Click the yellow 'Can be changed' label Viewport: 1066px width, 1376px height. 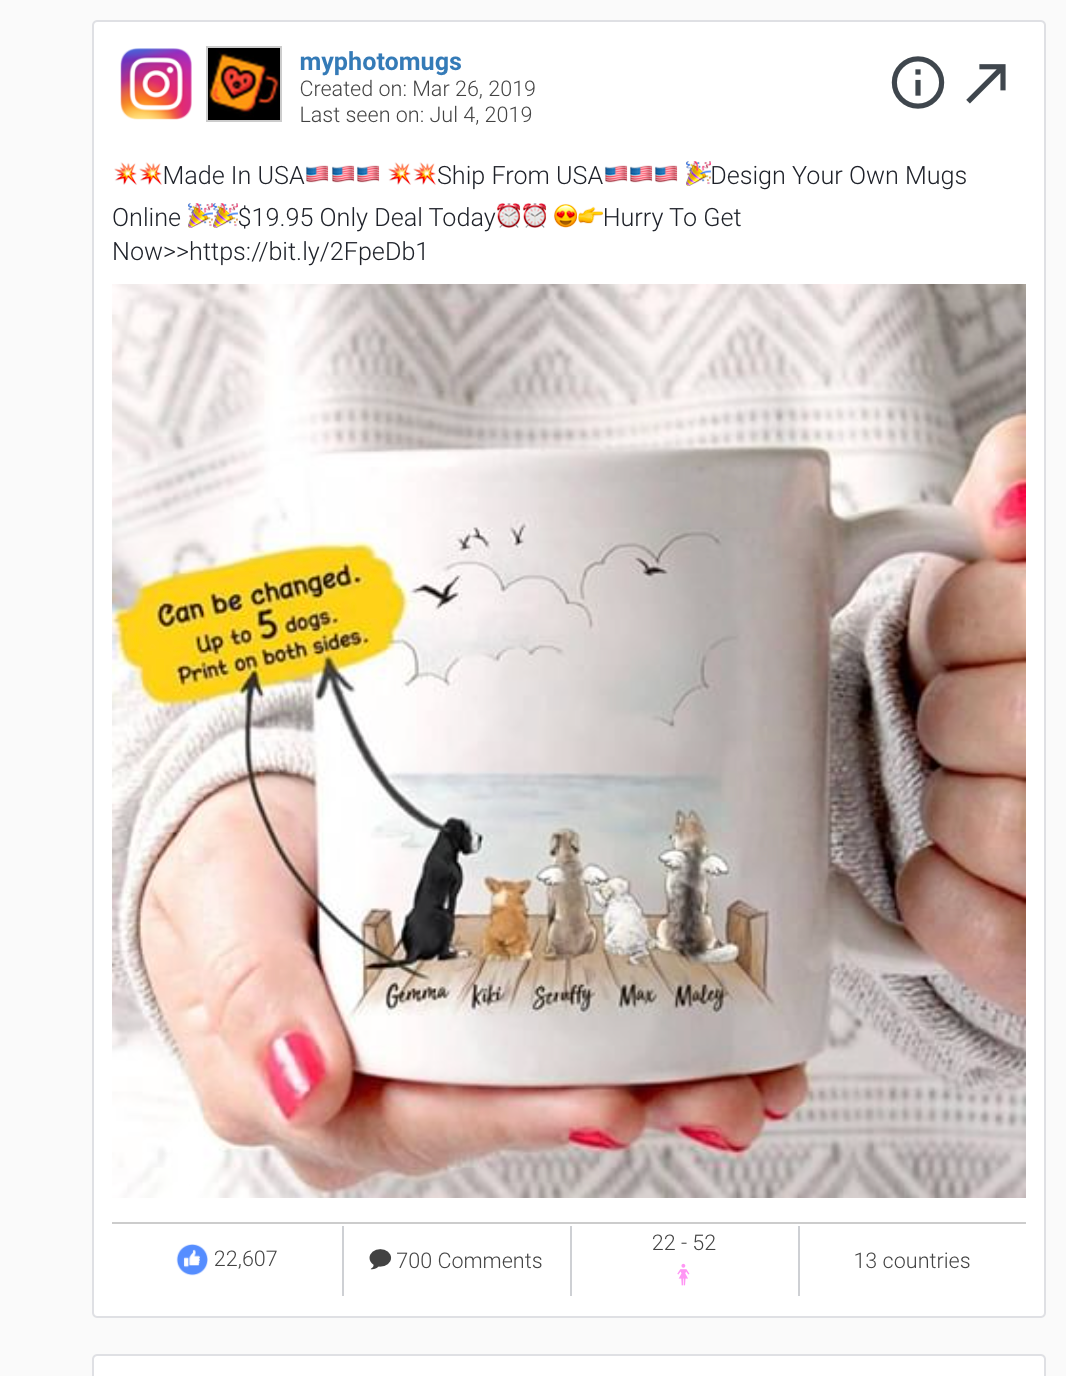tap(262, 624)
